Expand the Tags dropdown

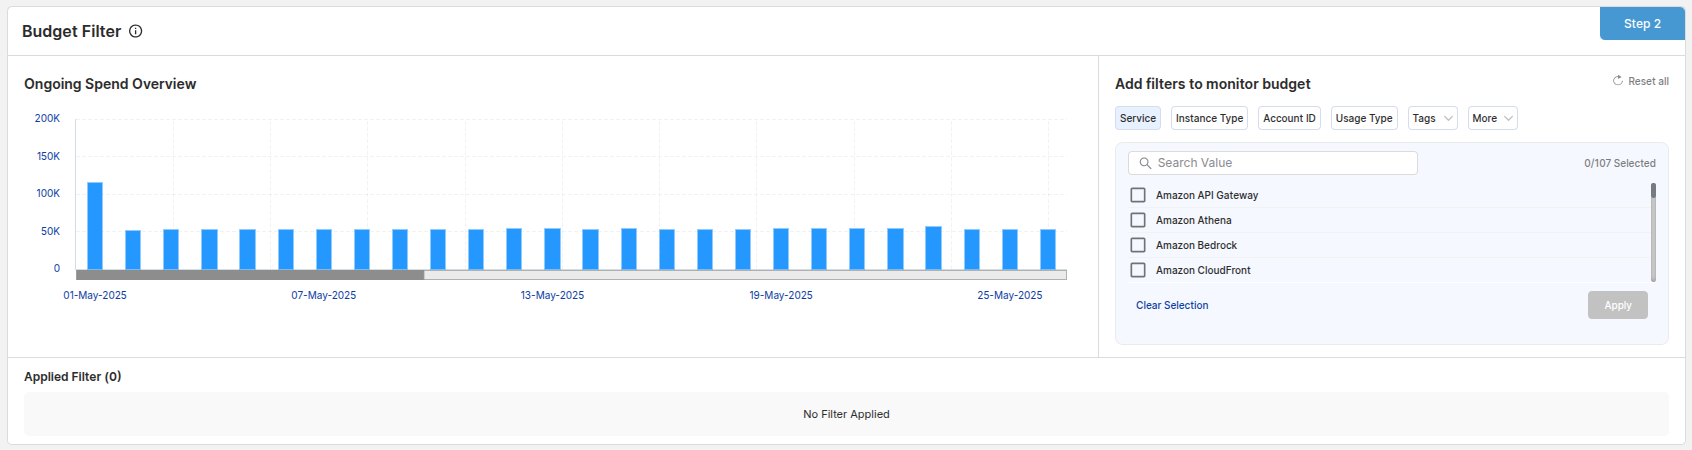pyautogui.click(x=1432, y=118)
